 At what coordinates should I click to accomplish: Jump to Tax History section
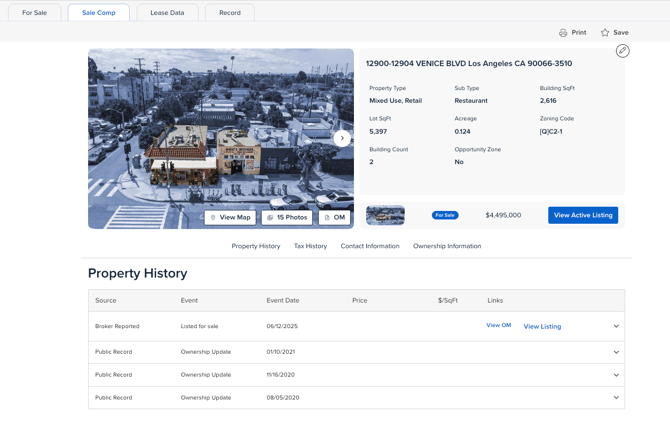point(310,246)
